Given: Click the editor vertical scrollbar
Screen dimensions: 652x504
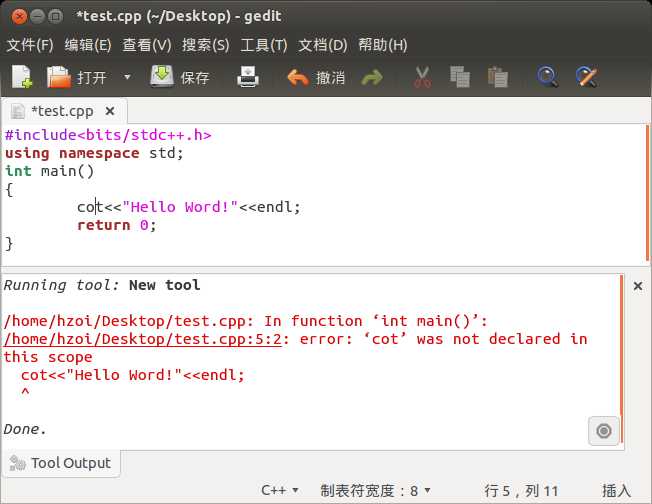Looking at the screenshot, I should [647, 193].
